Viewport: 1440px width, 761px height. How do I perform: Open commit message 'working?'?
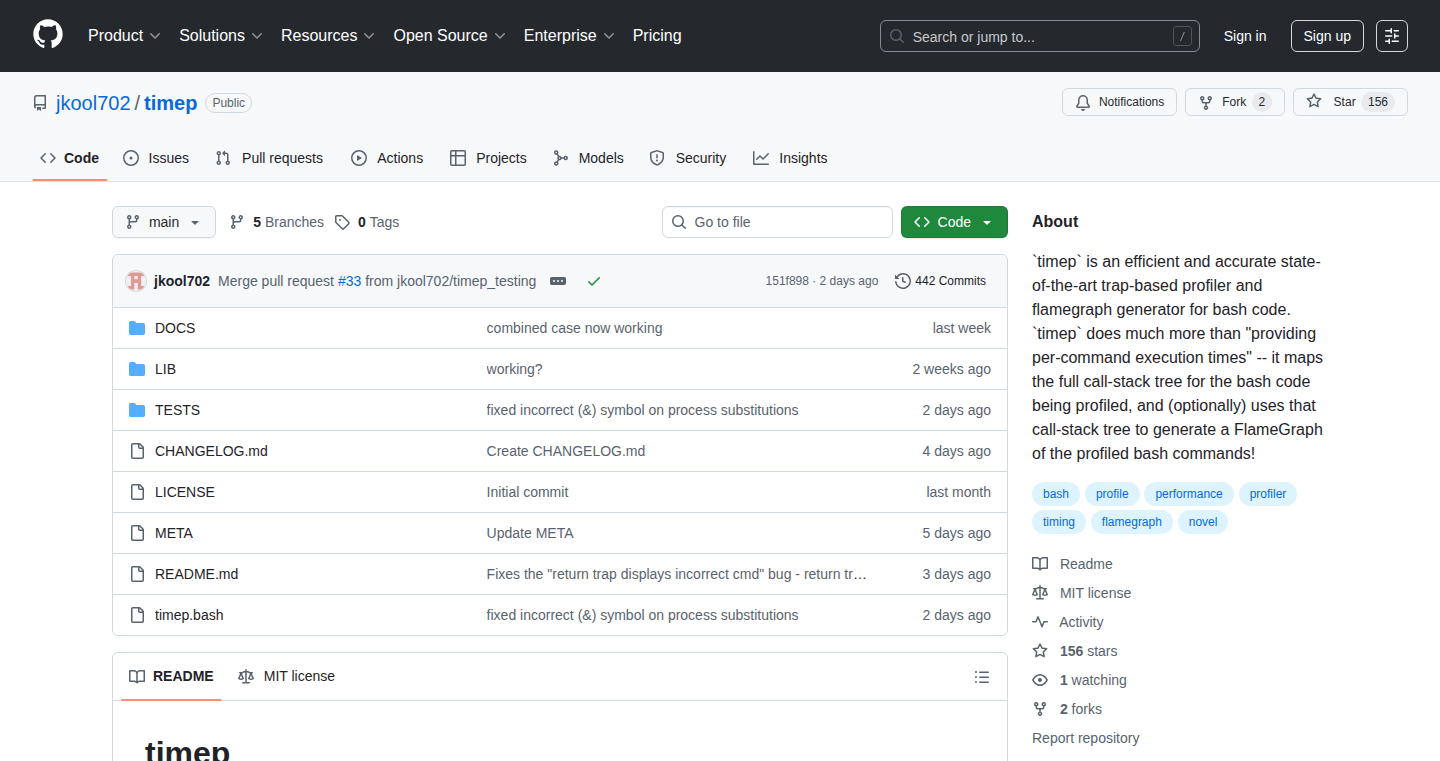click(x=514, y=369)
